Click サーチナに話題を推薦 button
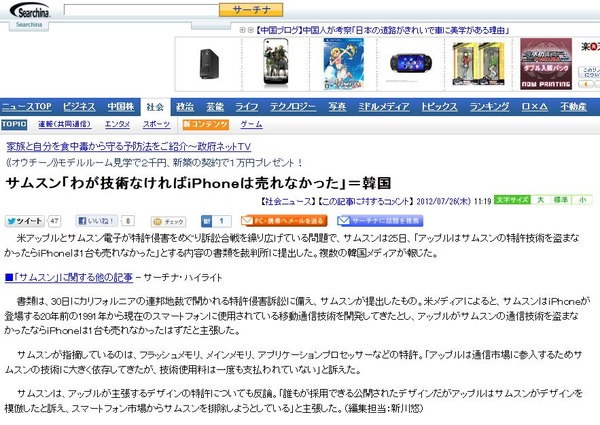The image size is (600, 425). click(380, 221)
